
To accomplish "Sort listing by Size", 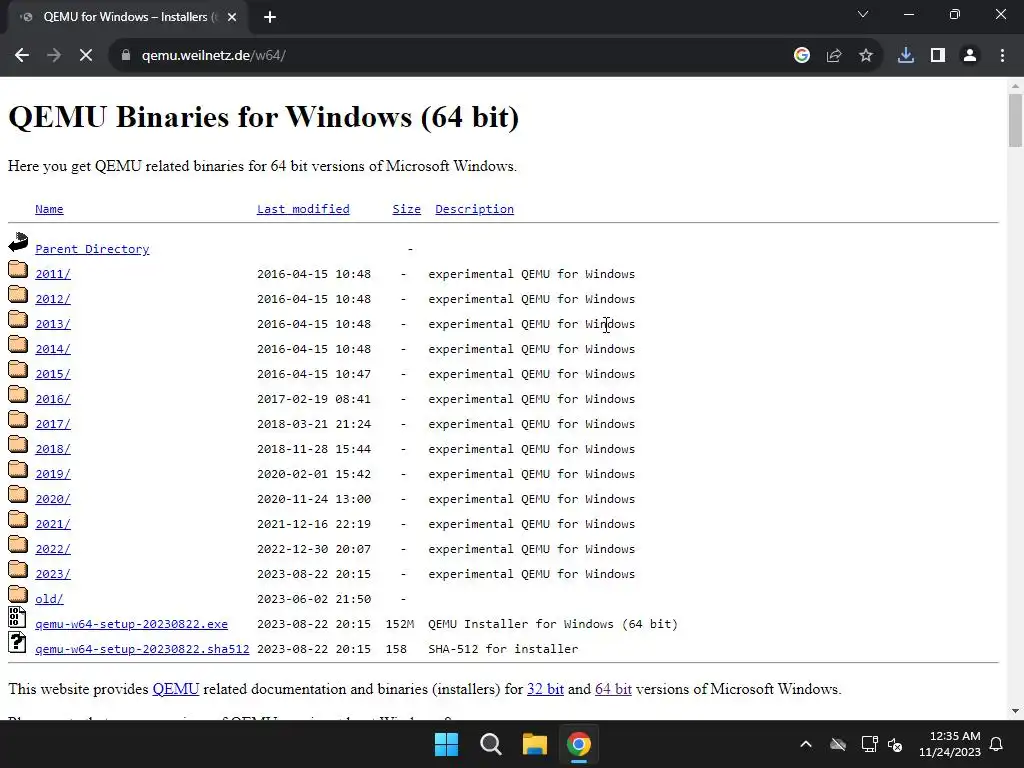I will pyautogui.click(x=406, y=209).
